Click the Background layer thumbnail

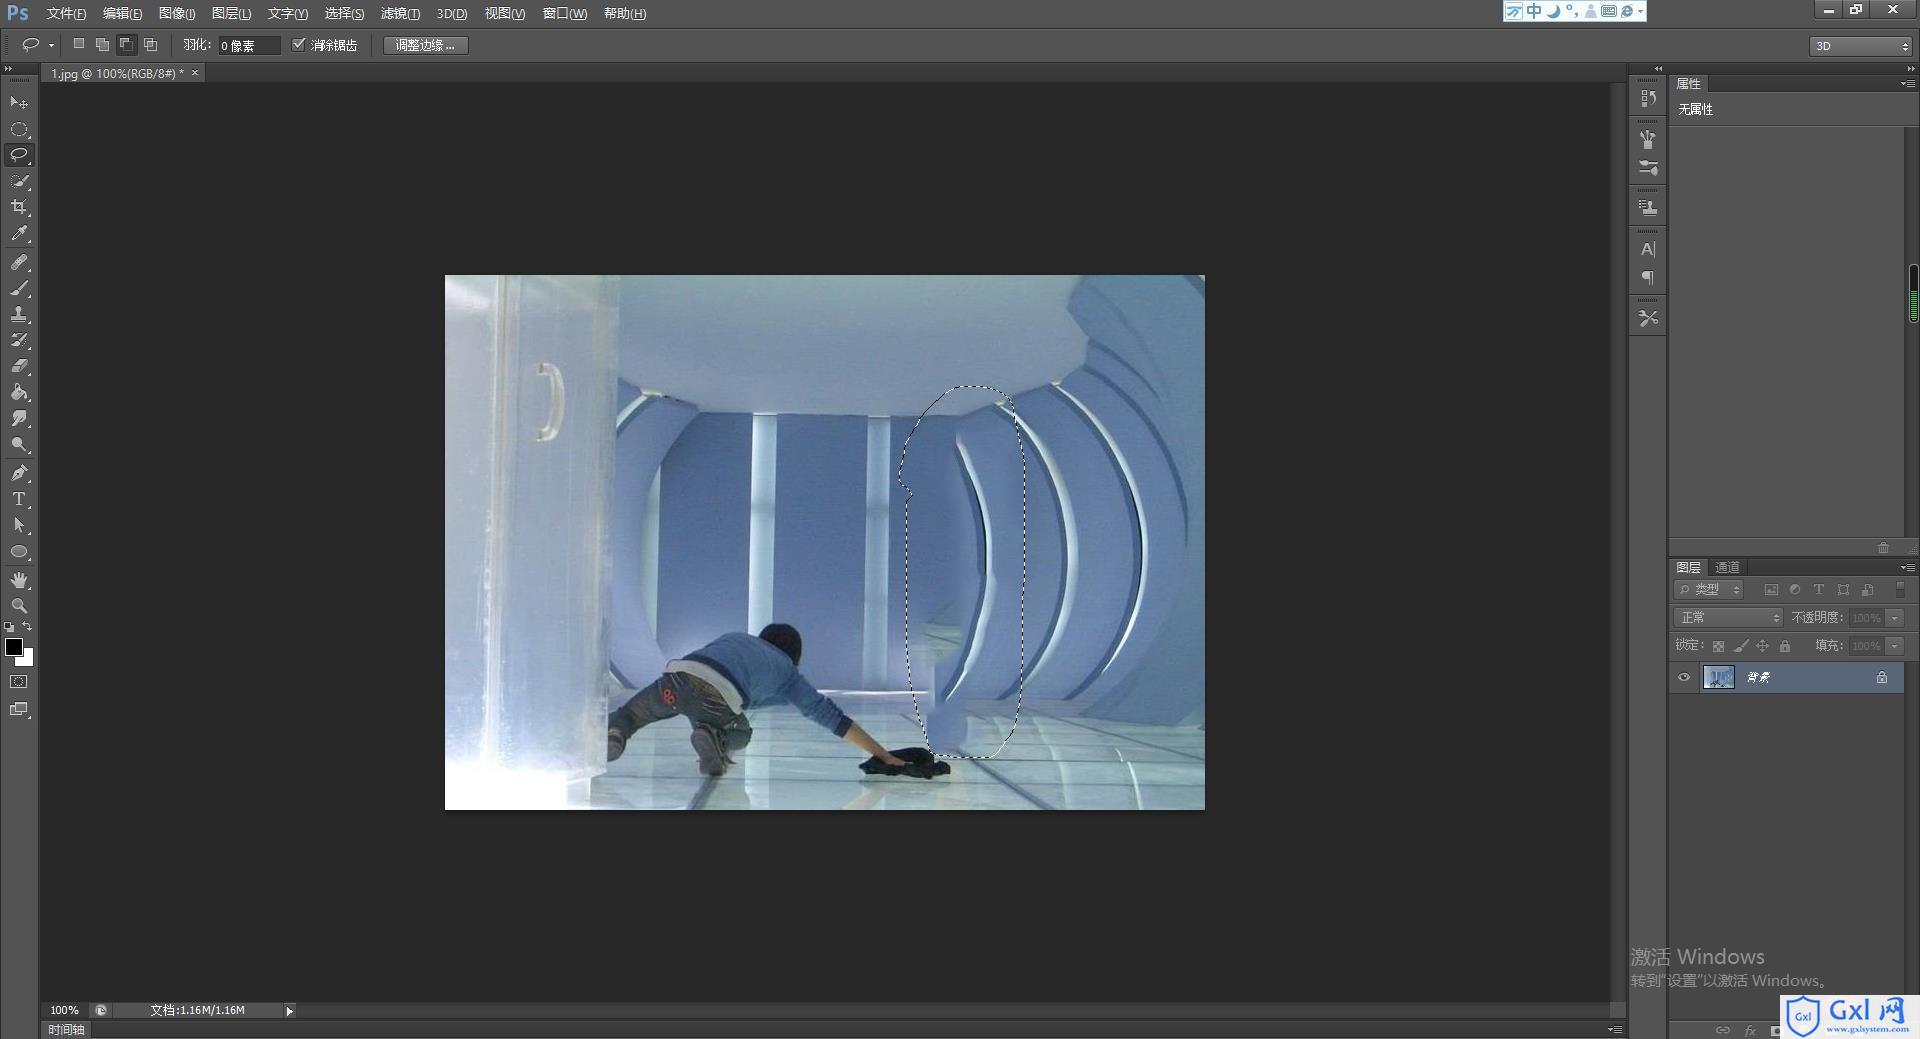tap(1718, 677)
